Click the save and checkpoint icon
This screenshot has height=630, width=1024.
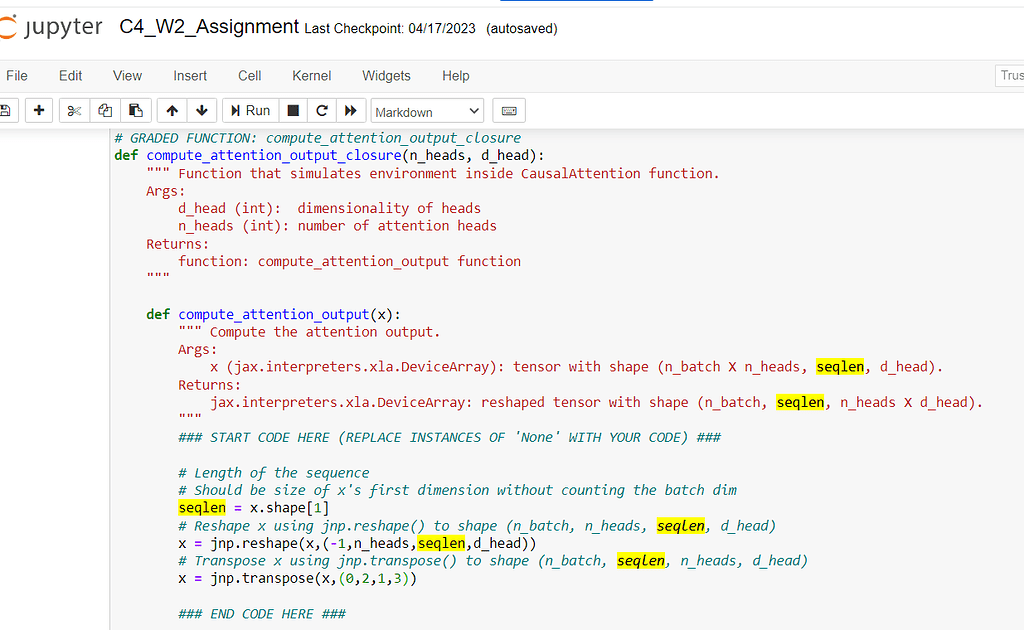tap(5, 111)
